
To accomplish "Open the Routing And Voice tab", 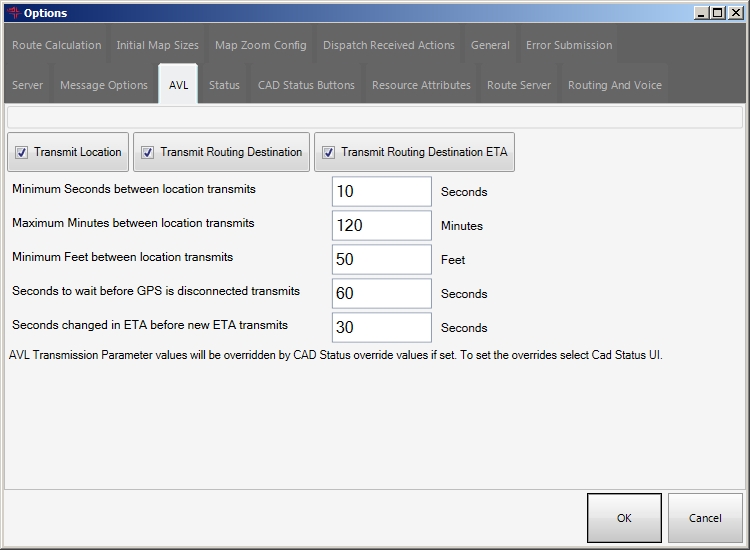I will (x=614, y=85).
